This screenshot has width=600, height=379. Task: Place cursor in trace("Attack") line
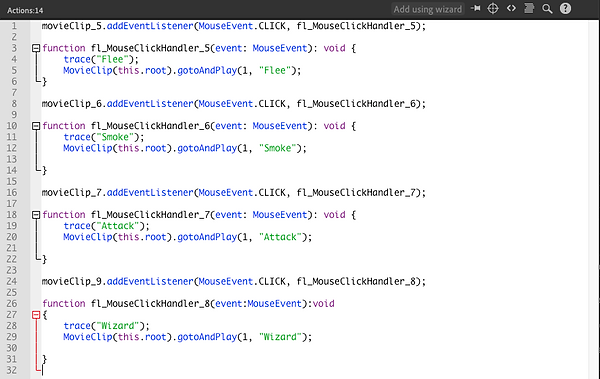tap(106, 226)
